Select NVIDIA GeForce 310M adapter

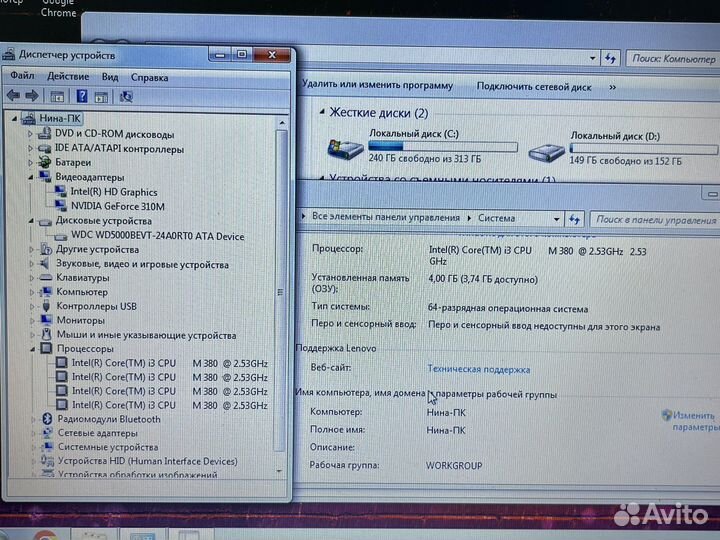click(x=118, y=206)
